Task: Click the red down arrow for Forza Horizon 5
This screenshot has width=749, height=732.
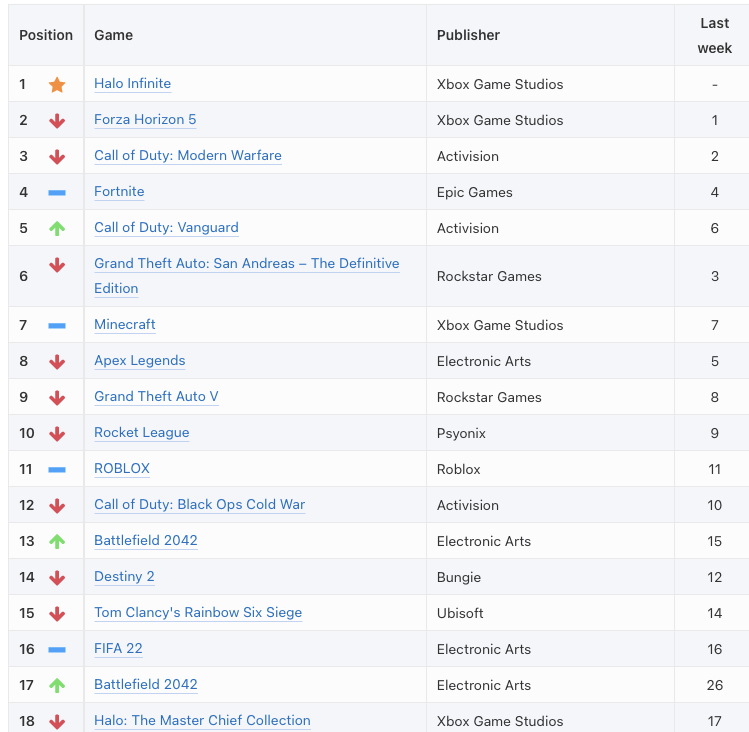Action: click(57, 120)
